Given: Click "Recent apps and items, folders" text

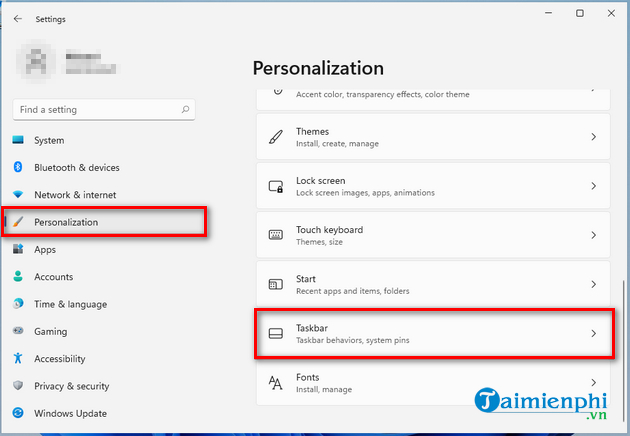Looking at the screenshot, I should point(353,291).
